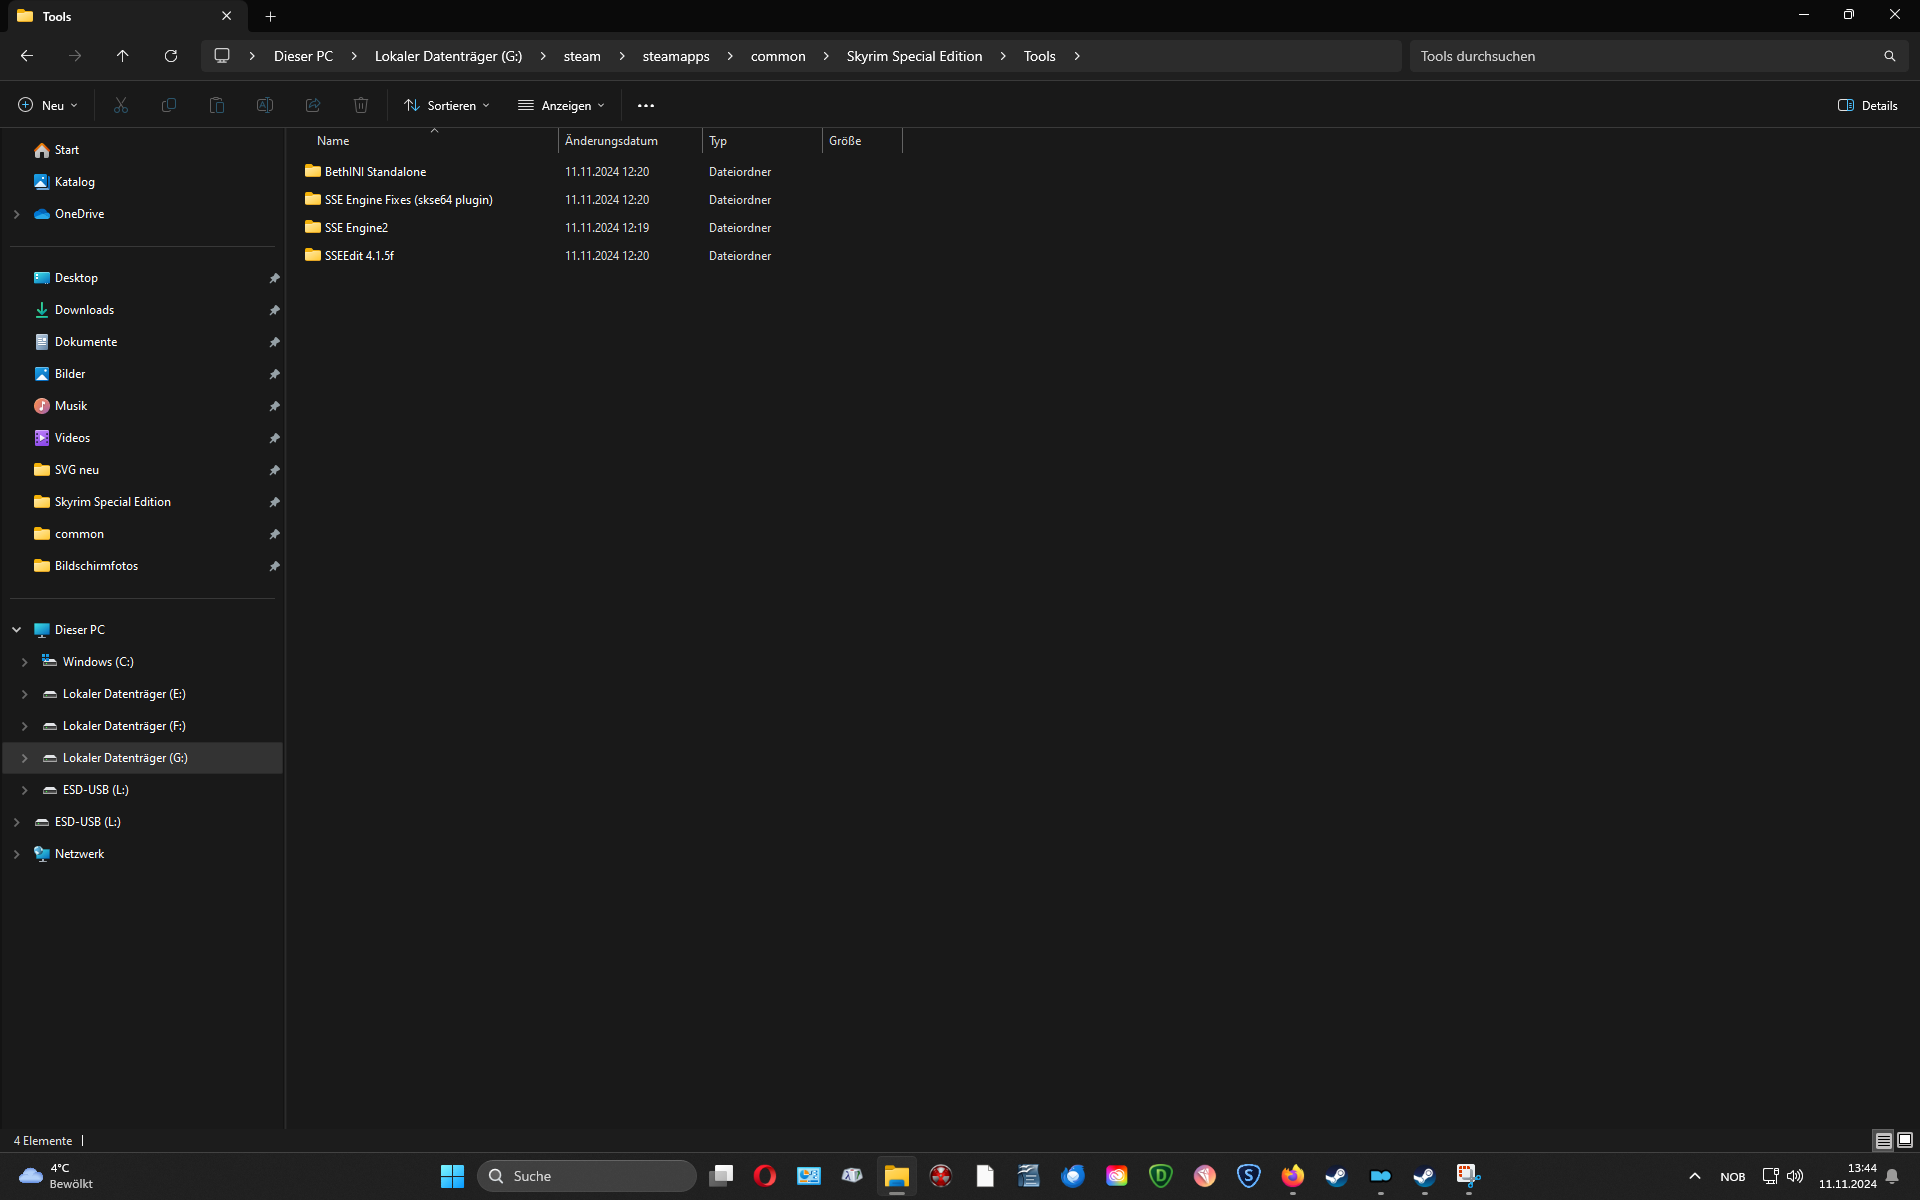Click the Refresh icon in navigation bar

point(171,56)
